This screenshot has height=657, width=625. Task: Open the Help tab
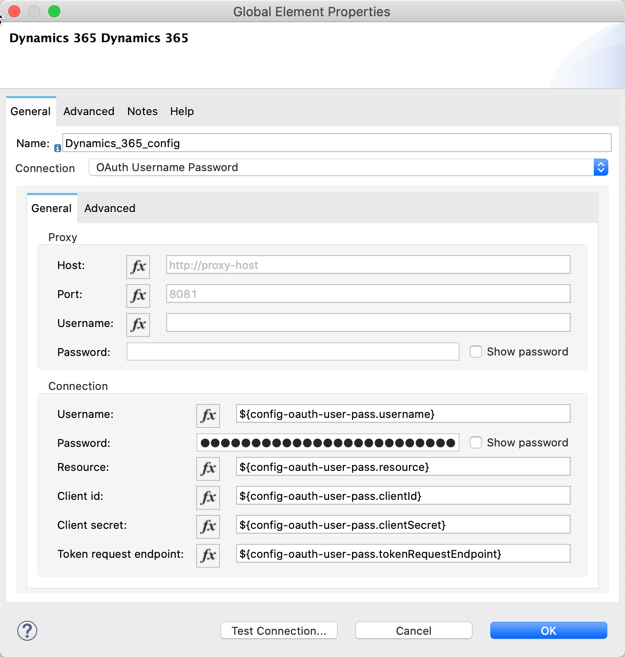click(x=182, y=112)
